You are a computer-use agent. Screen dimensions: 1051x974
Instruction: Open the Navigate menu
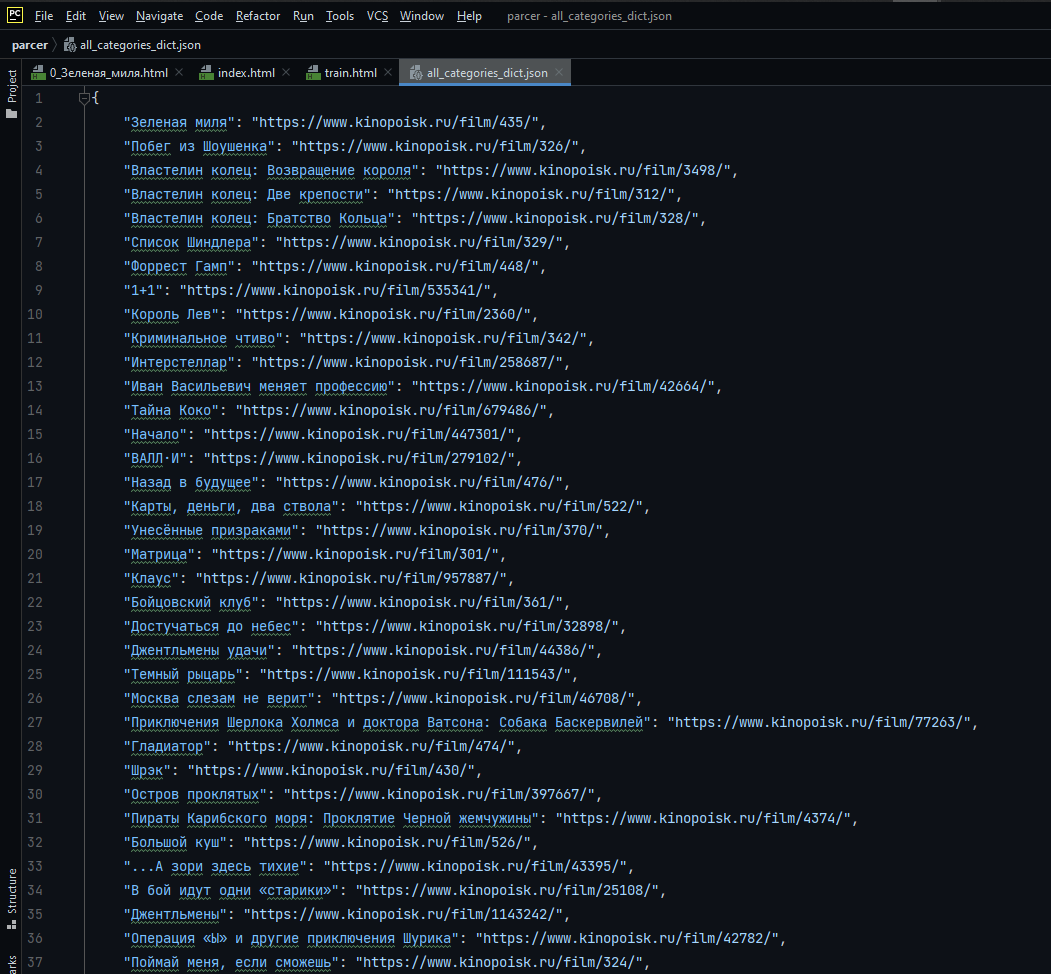coord(160,16)
